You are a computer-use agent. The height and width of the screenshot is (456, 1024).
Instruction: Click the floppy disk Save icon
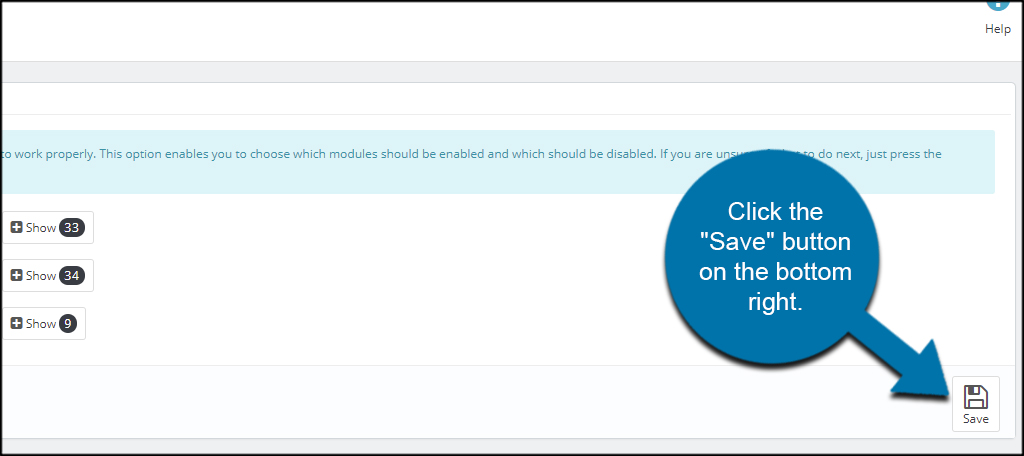tap(975, 396)
